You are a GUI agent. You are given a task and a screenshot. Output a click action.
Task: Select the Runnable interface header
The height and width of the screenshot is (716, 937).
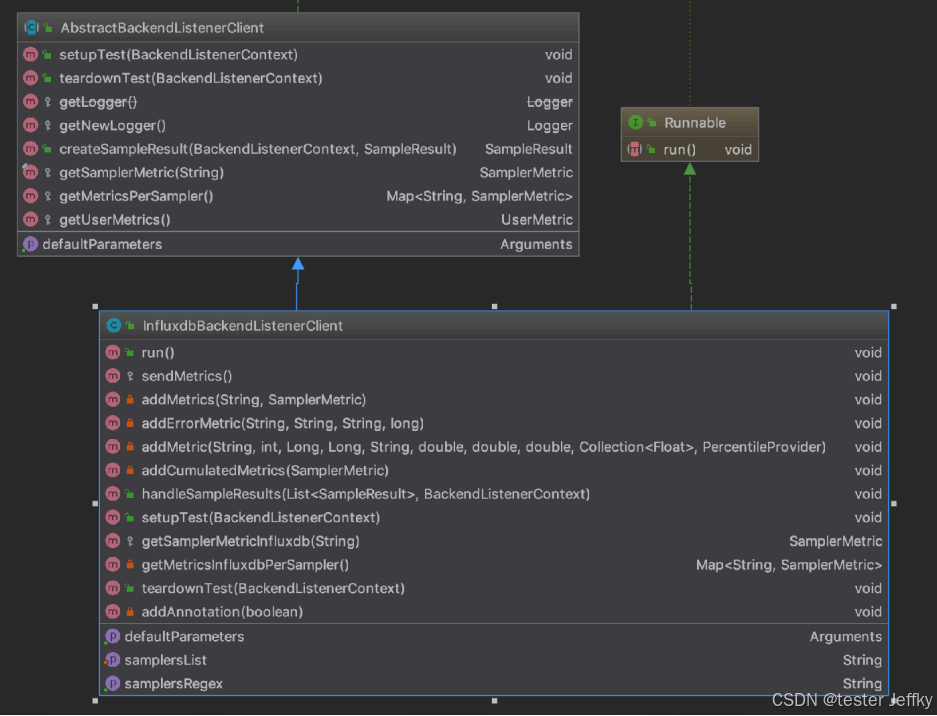point(690,123)
